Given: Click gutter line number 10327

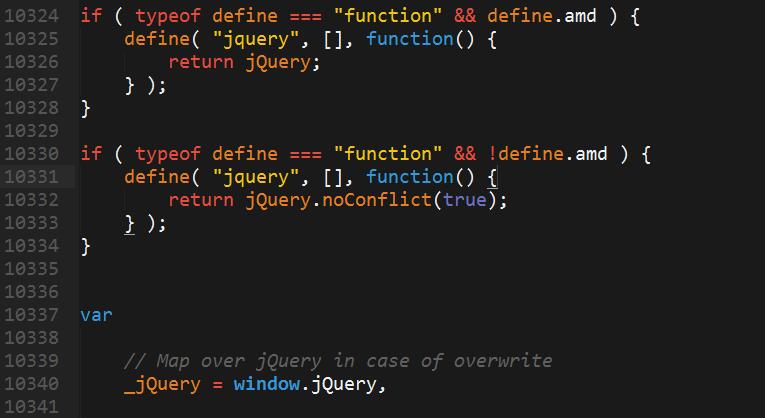Looking at the screenshot, I should pyautogui.click(x=32, y=85).
